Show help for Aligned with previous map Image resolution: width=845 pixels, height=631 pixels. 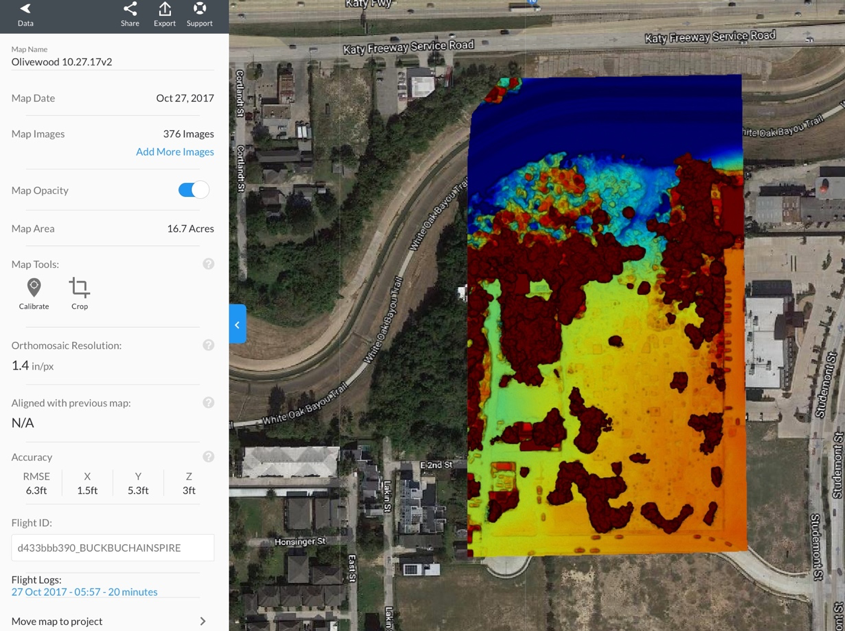(x=209, y=403)
